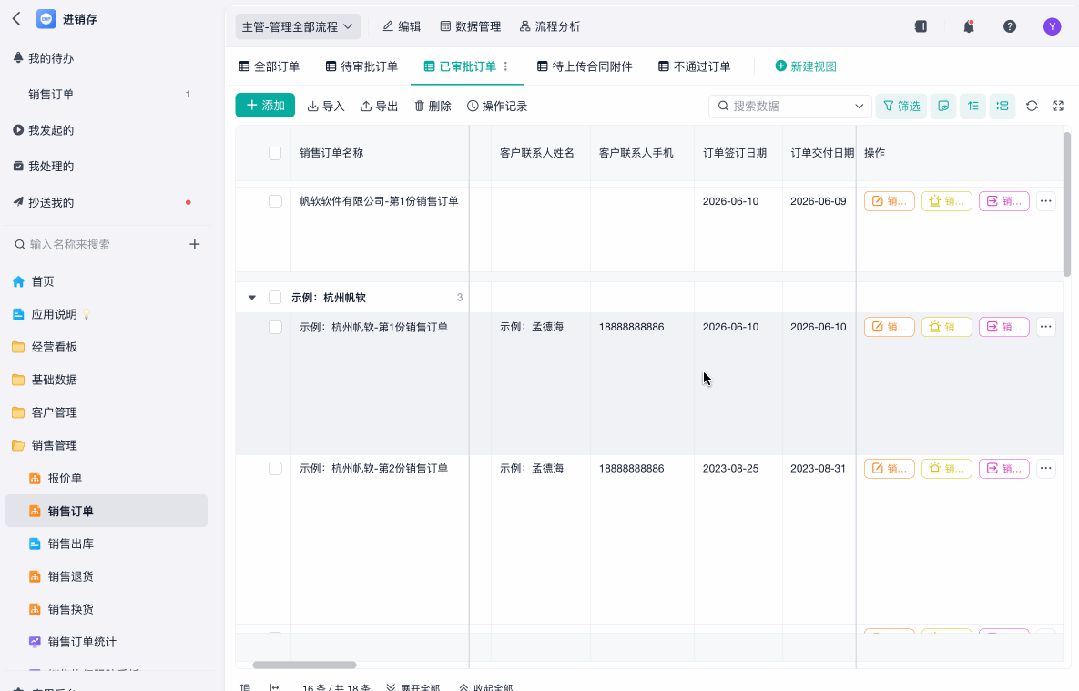Click the refresh icon in the toolbar
The image size is (1079, 691).
click(1032, 106)
